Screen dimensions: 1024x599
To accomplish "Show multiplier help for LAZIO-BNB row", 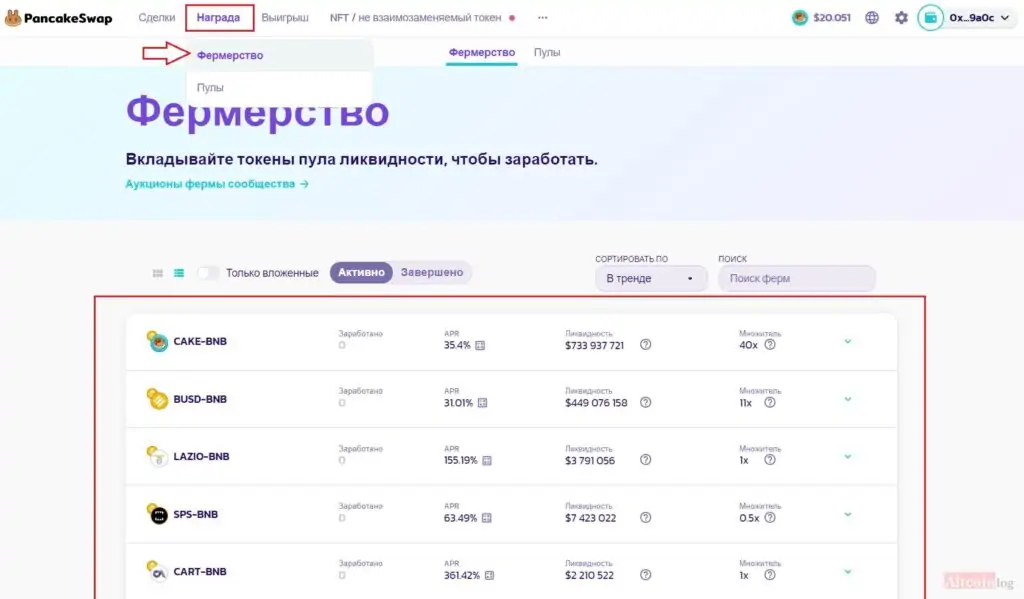I will point(770,460).
